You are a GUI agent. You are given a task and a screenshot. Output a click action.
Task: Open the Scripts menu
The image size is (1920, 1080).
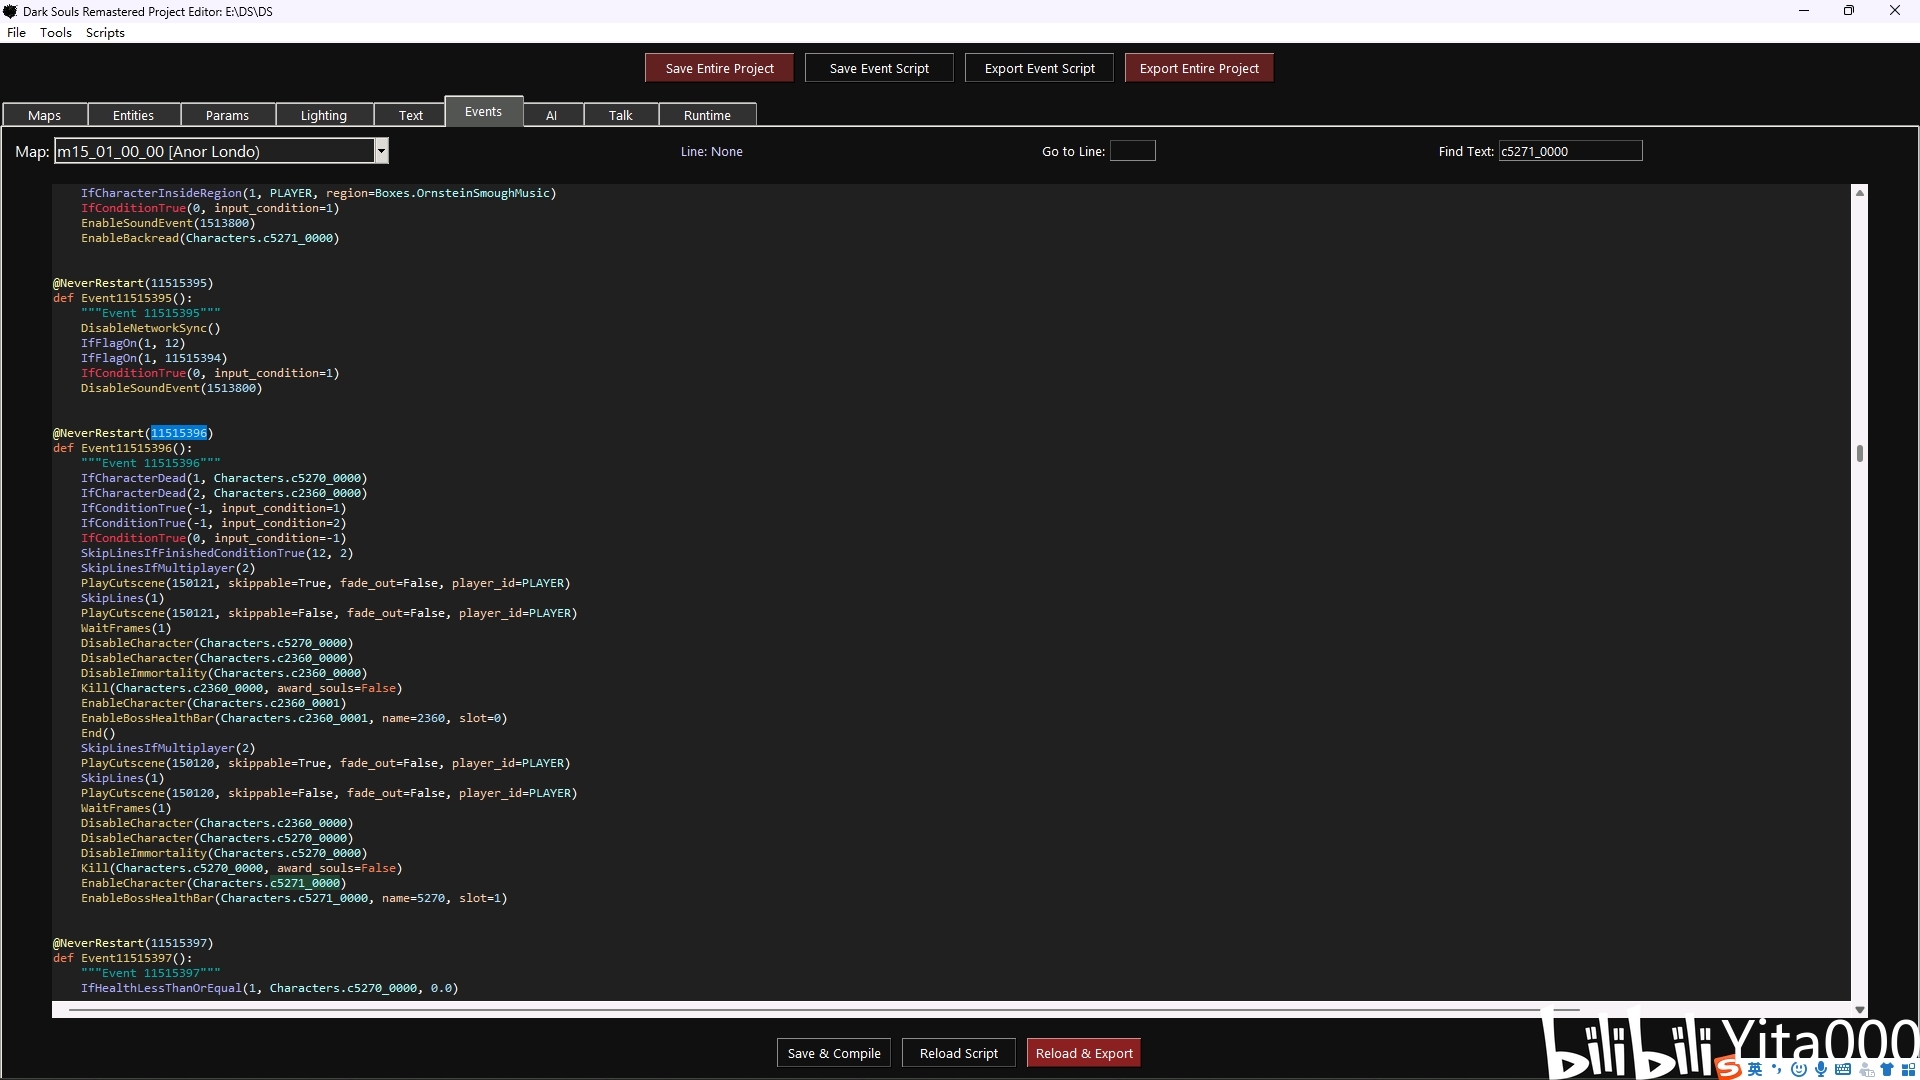(x=105, y=33)
